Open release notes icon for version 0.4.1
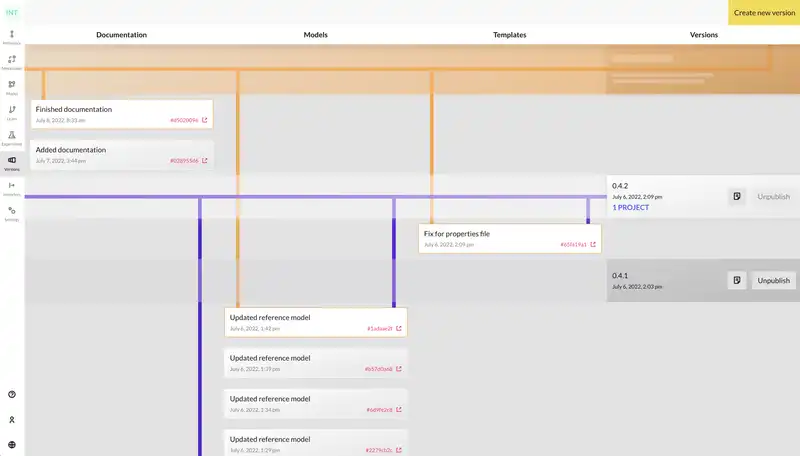Image resolution: width=800 pixels, height=456 pixels. [736, 281]
